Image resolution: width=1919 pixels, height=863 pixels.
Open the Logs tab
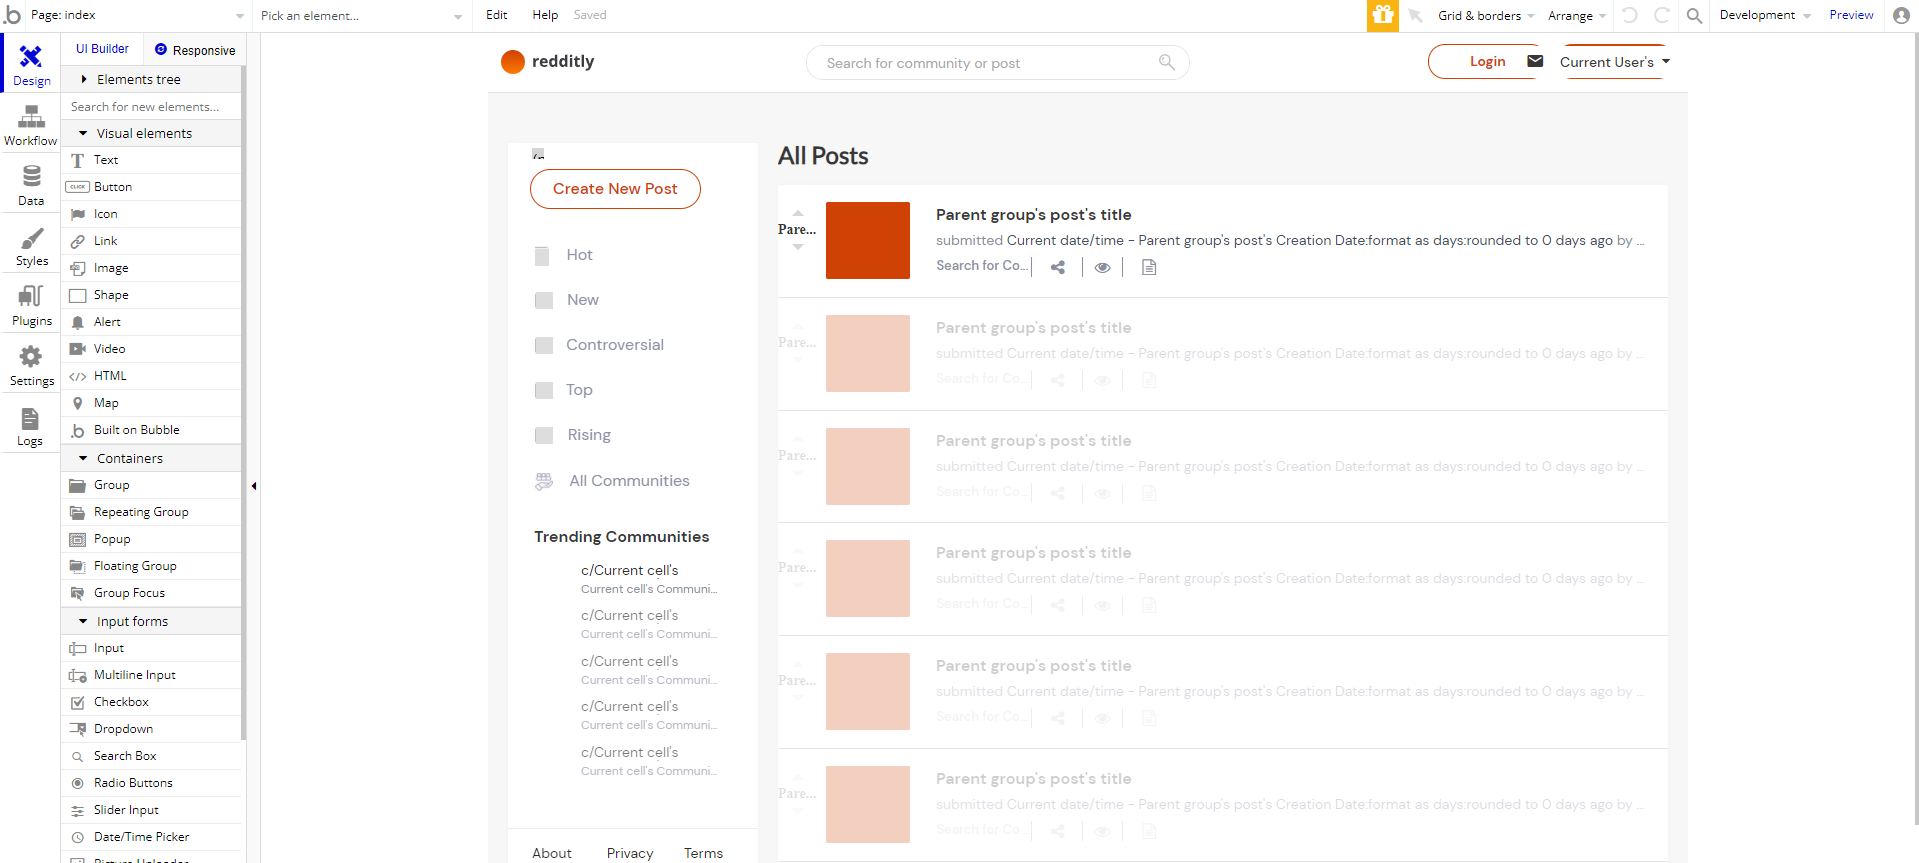[x=31, y=426]
